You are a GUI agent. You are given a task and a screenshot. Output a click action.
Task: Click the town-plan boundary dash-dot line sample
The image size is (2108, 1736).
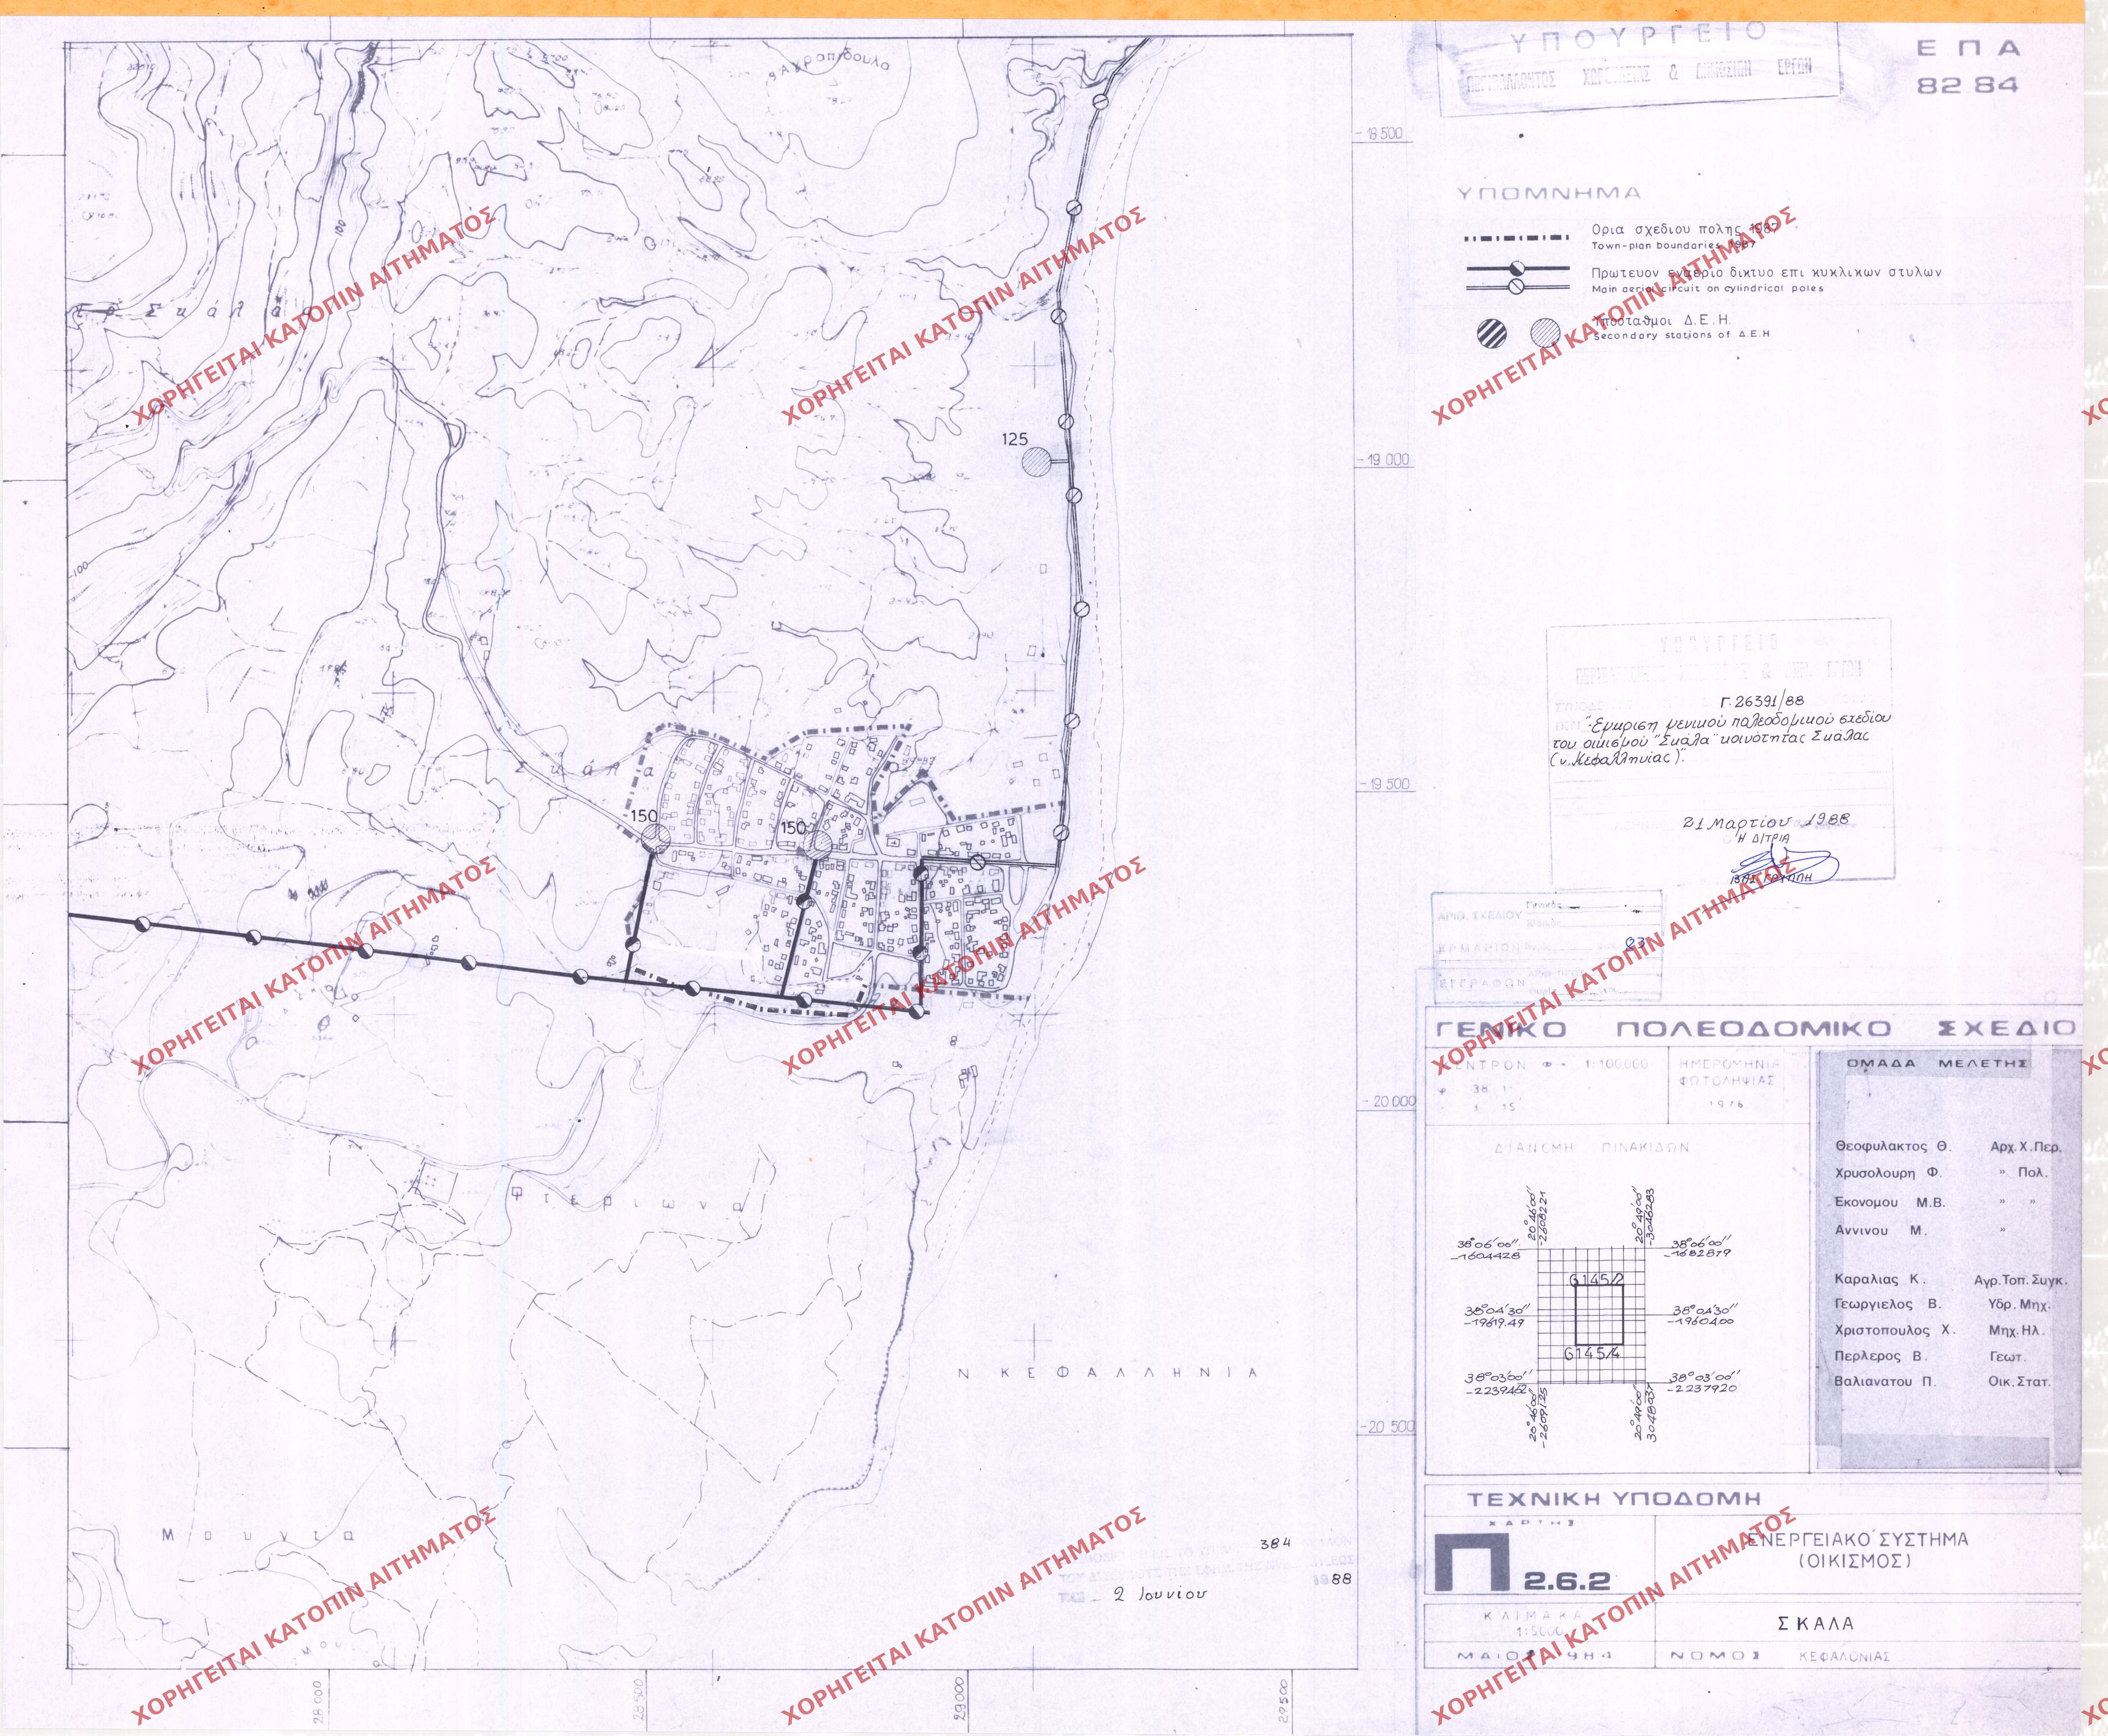pyautogui.click(x=1517, y=239)
